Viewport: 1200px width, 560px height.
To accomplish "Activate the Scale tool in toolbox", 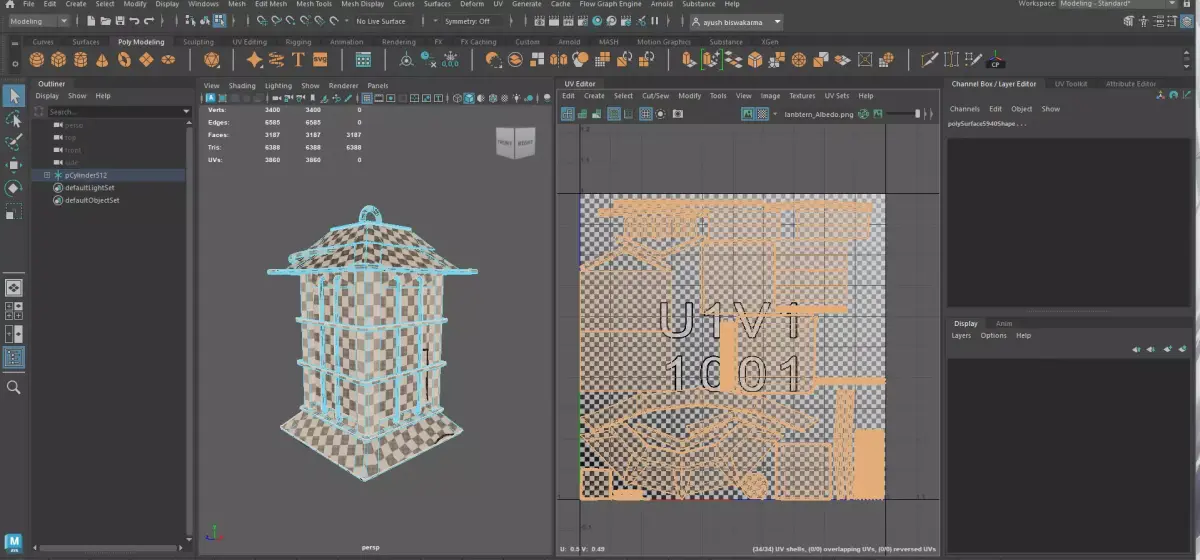I will click(14, 211).
